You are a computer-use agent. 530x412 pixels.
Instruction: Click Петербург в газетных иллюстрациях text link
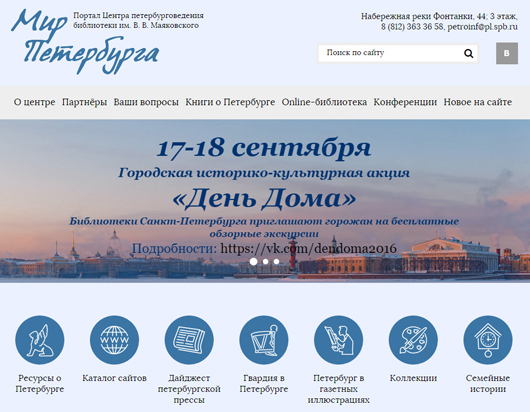[x=338, y=389]
